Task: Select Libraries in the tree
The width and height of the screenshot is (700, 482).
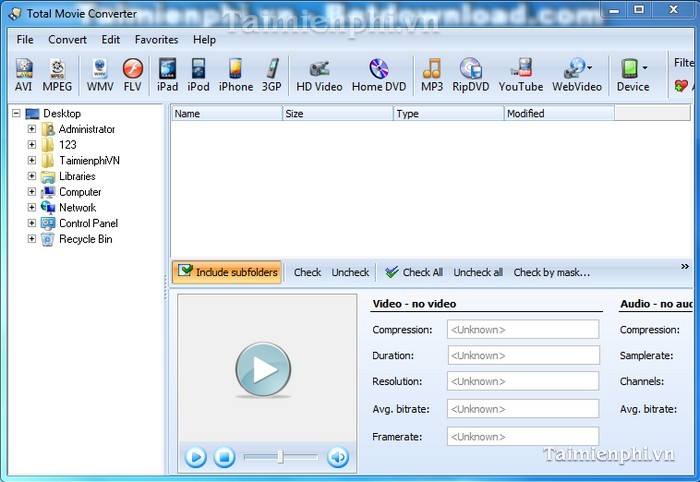Action: tap(77, 176)
